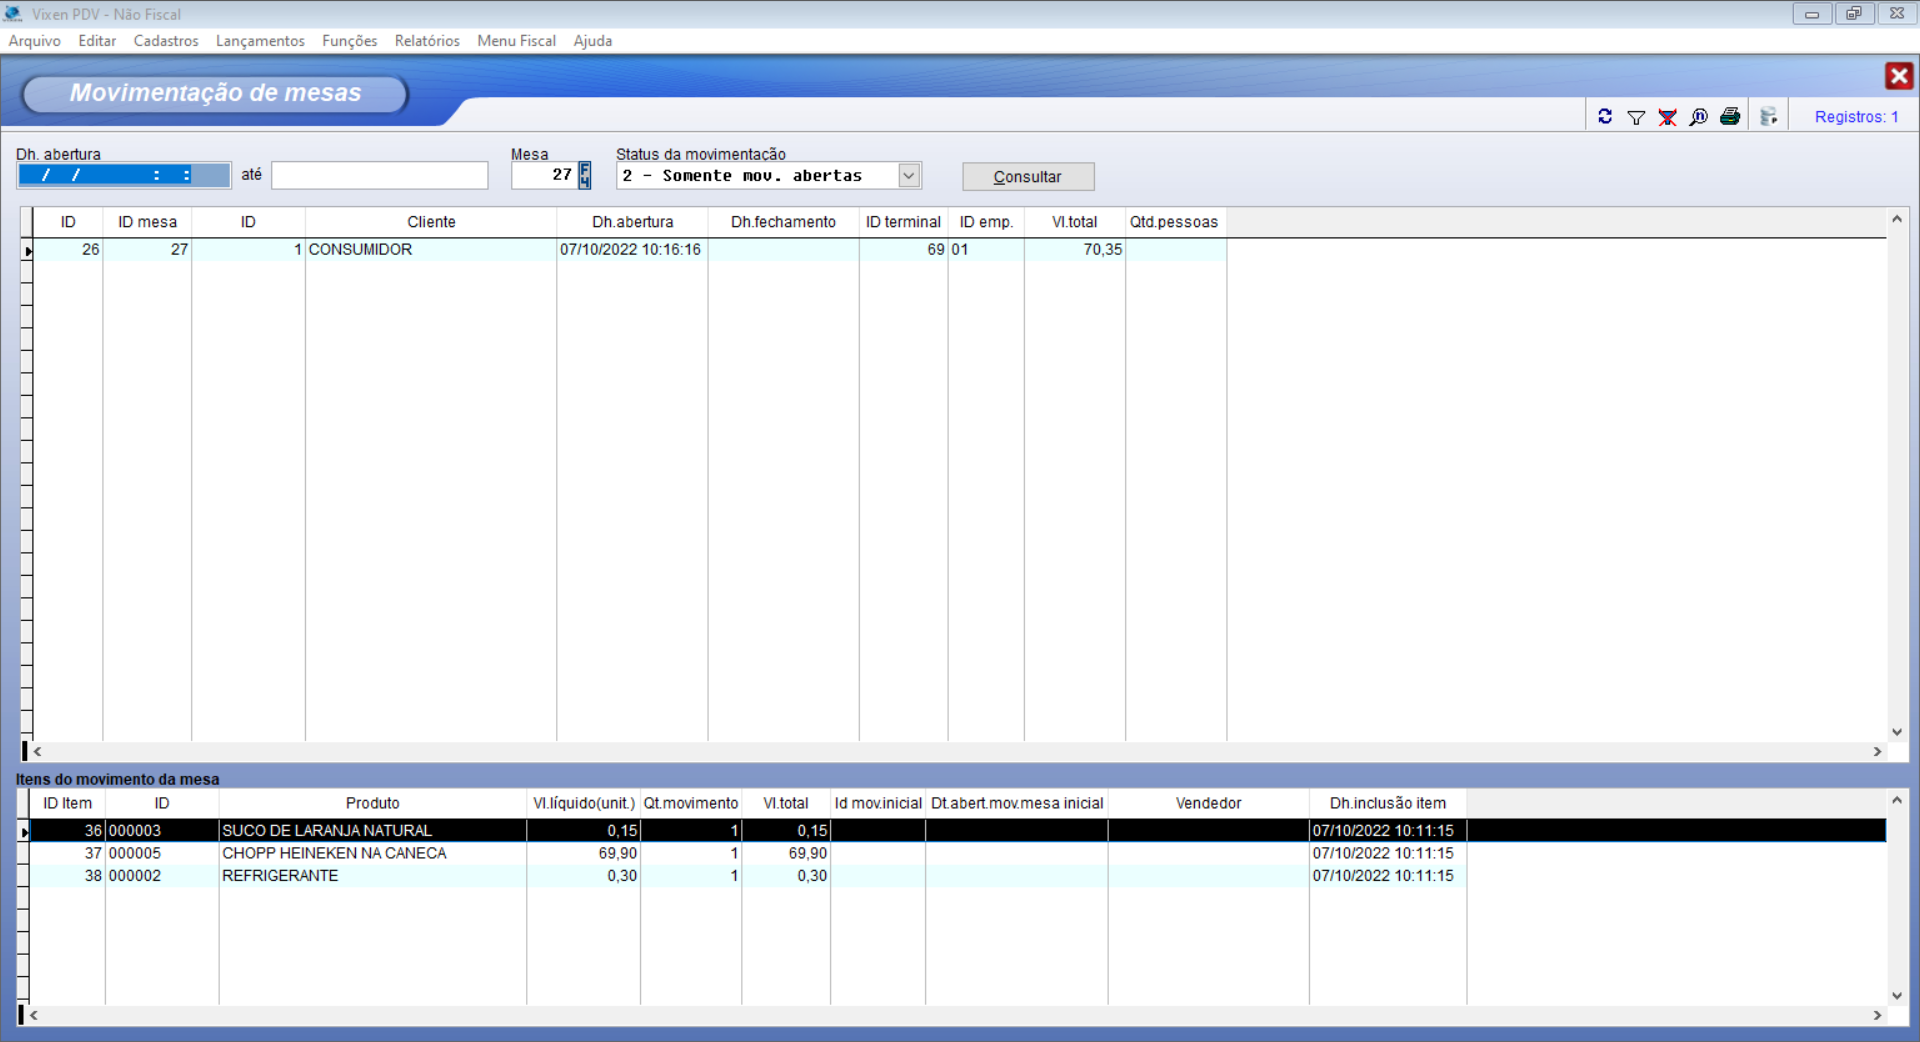The image size is (1920, 1042).
Task: Open the filter funnel tool
Action: click(1636, 117)
